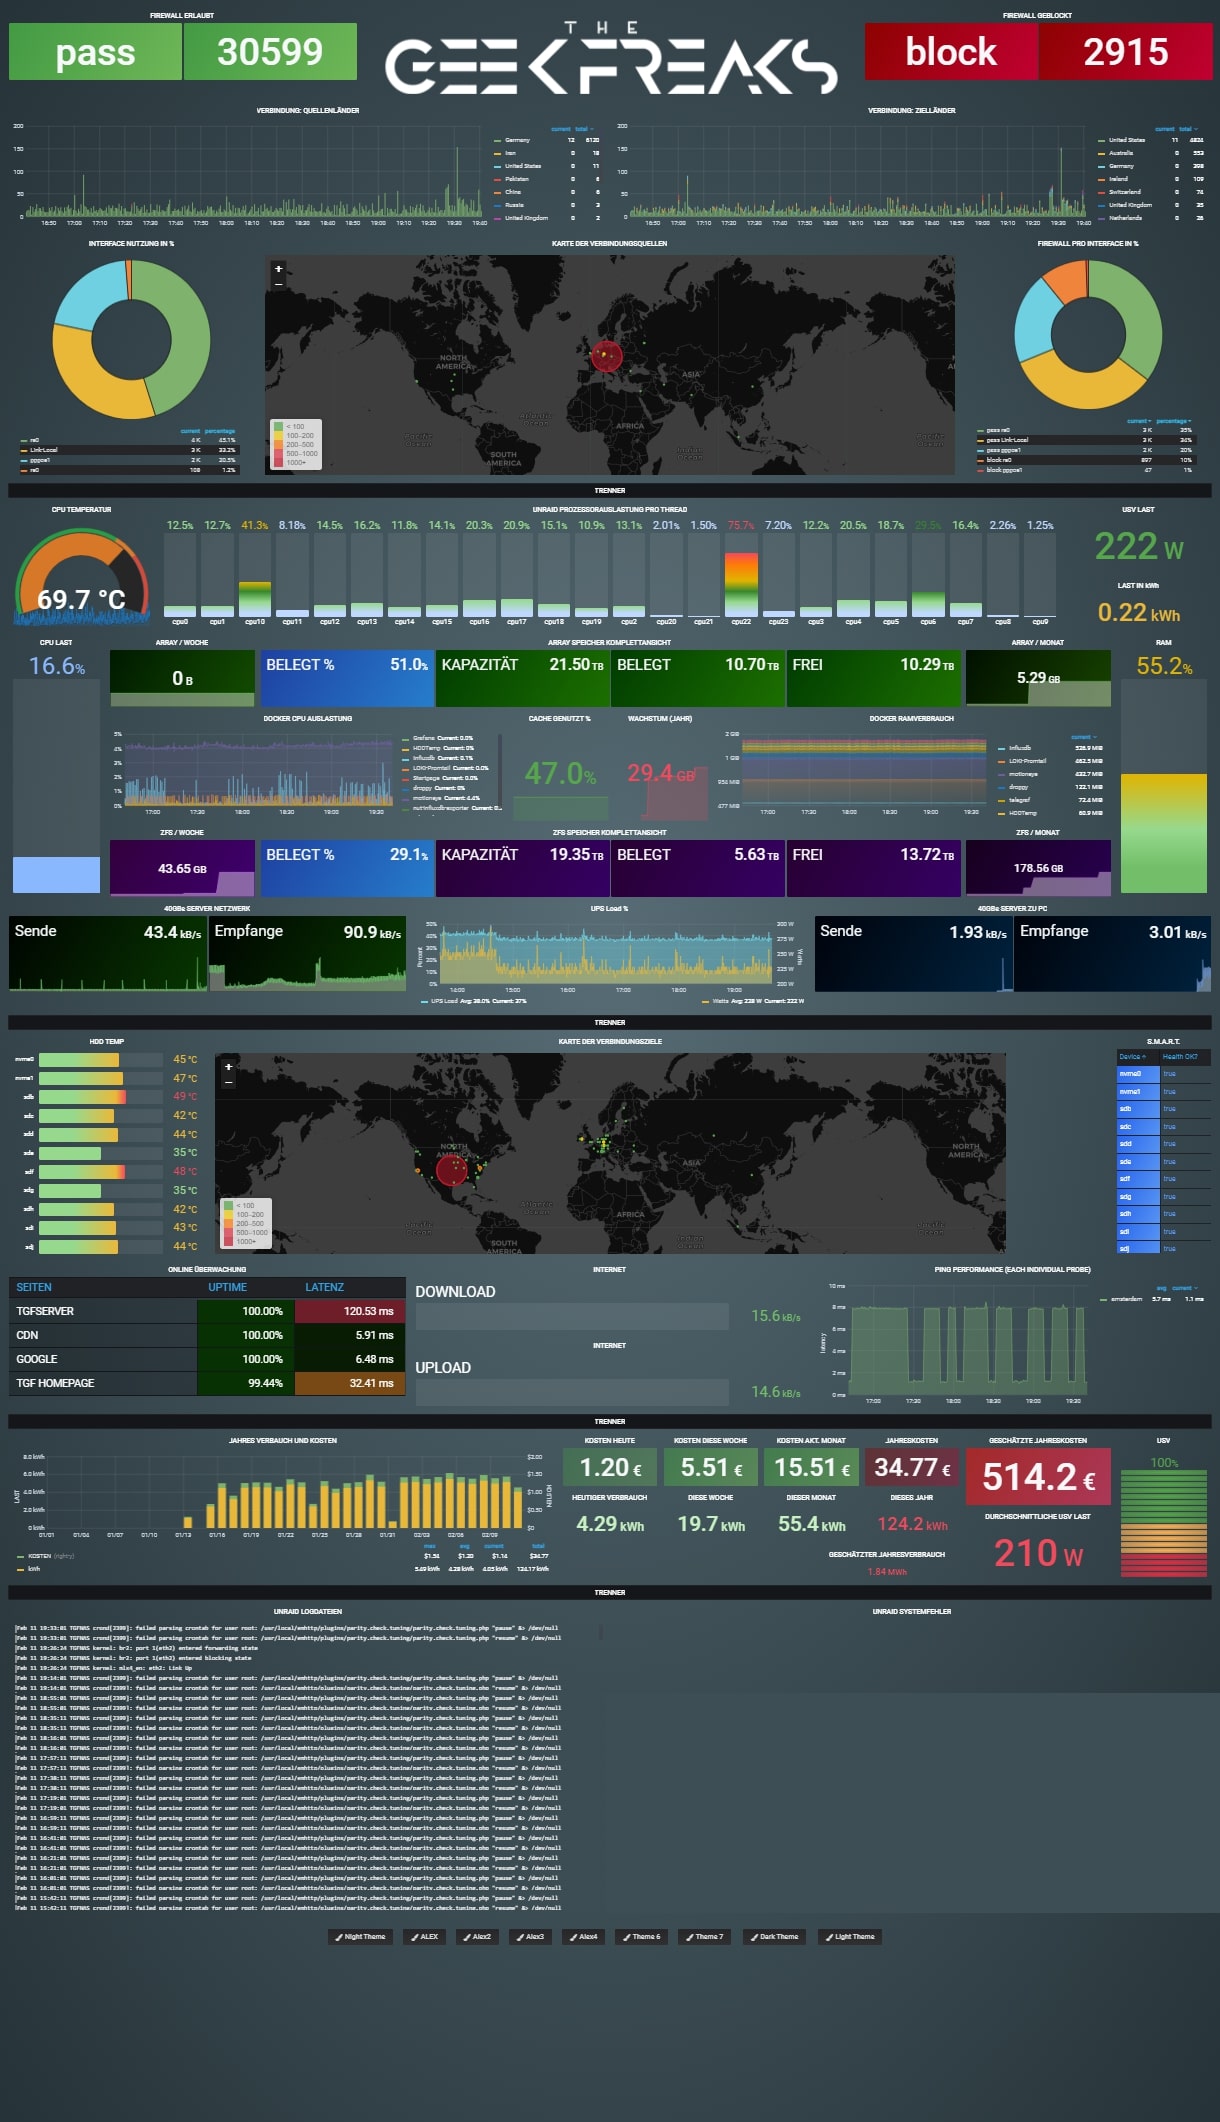Switch to the Alex2 theme
The image size is (1220, 2122).
tap(478, 1936)
